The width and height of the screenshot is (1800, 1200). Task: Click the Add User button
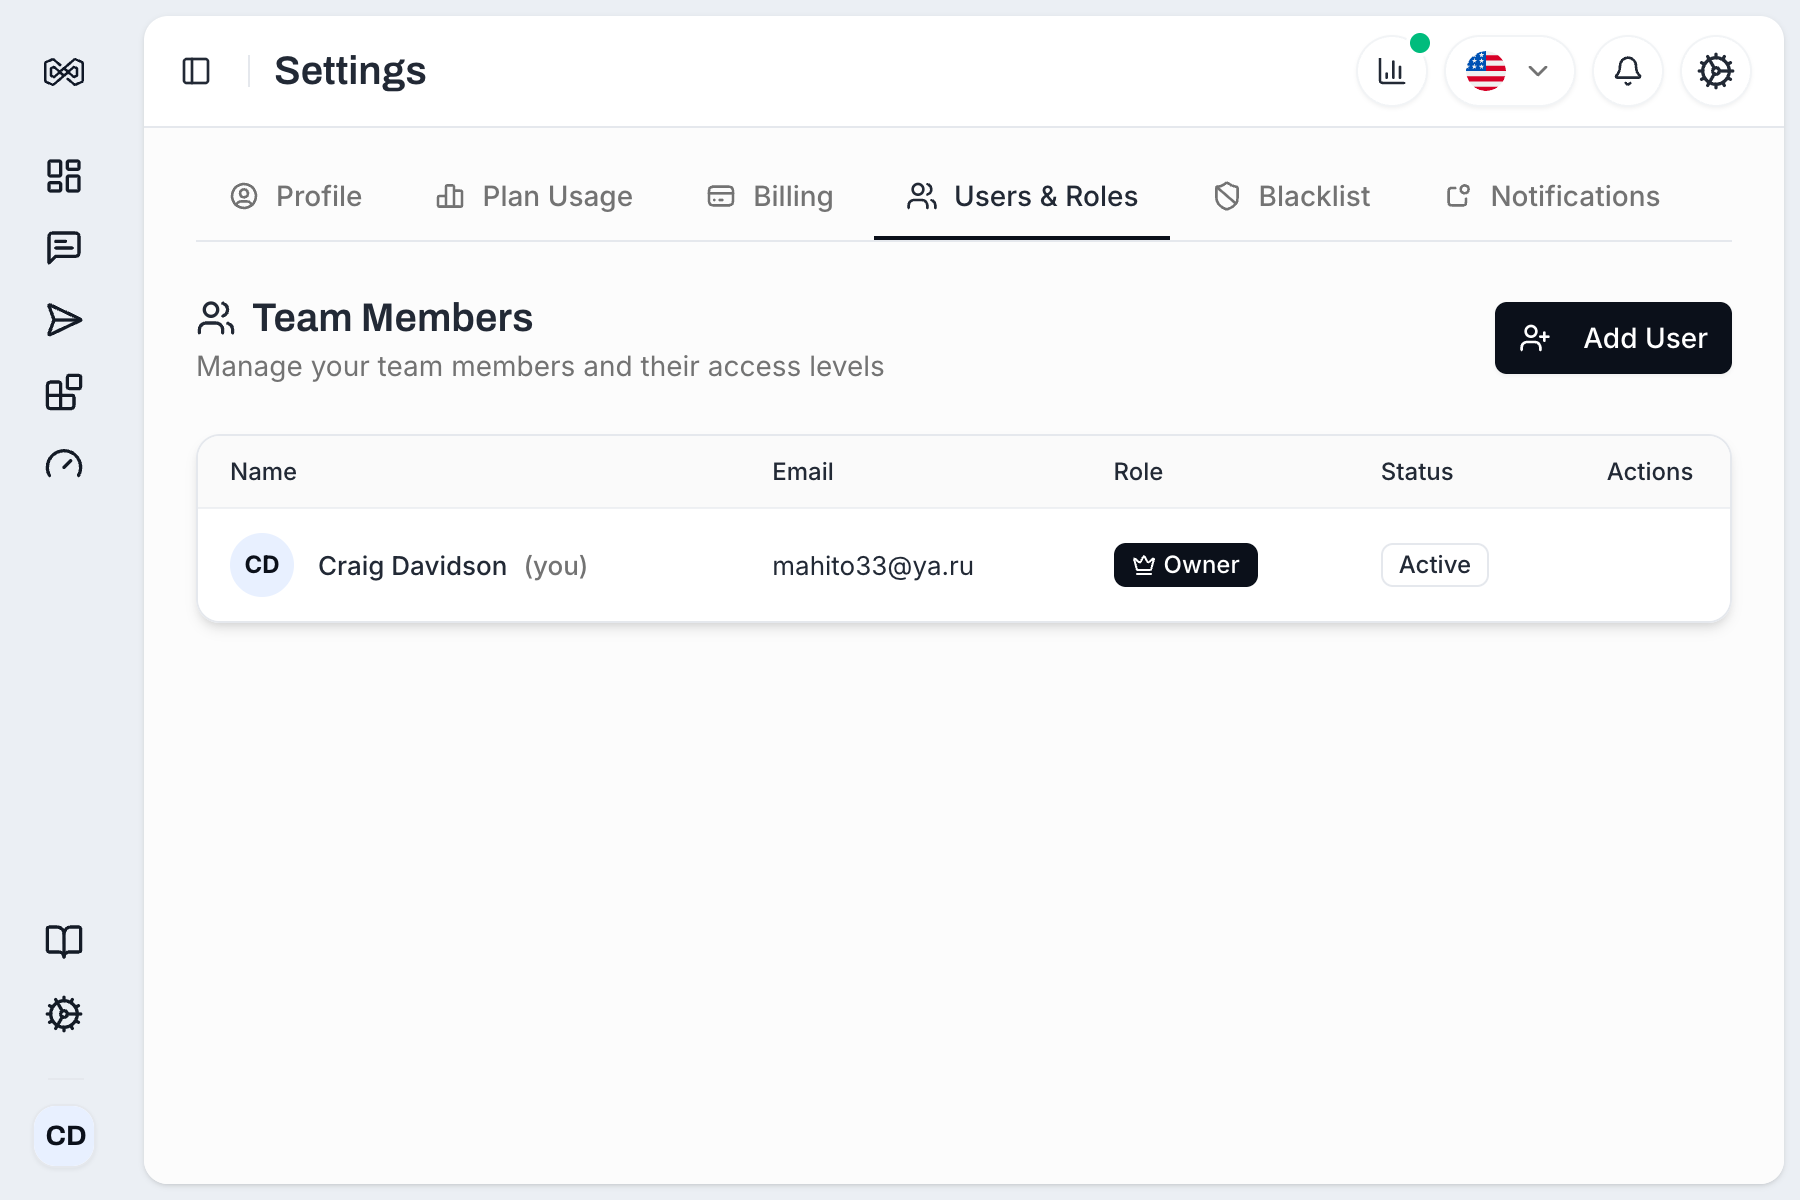[1613, 338]
